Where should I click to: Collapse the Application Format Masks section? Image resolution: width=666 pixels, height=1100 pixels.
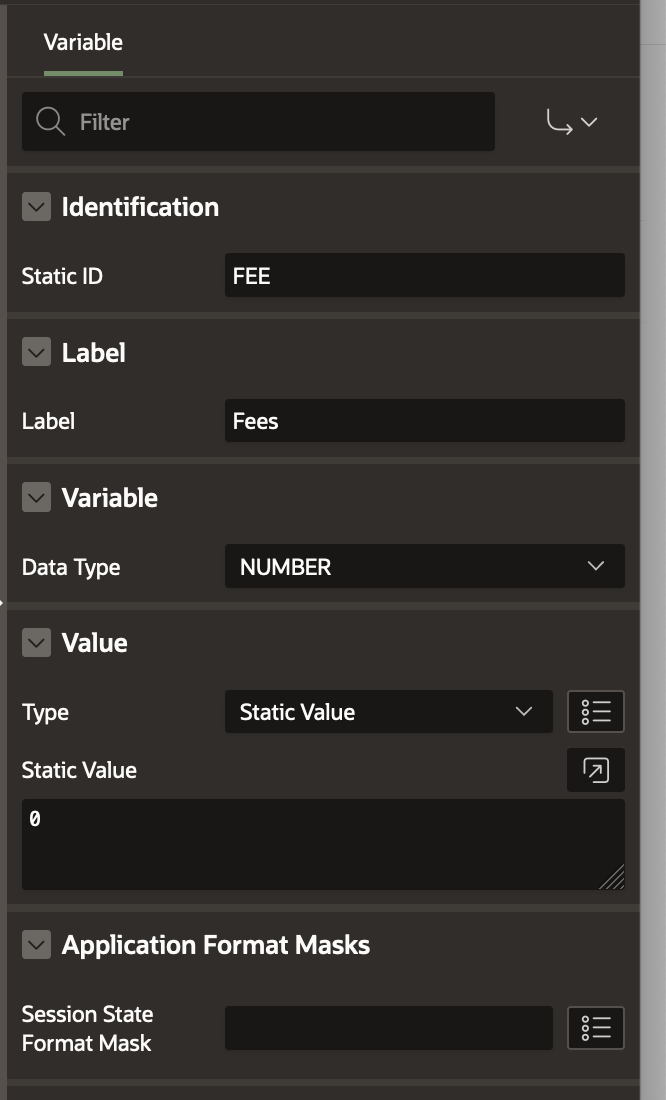tap(36, 945)
